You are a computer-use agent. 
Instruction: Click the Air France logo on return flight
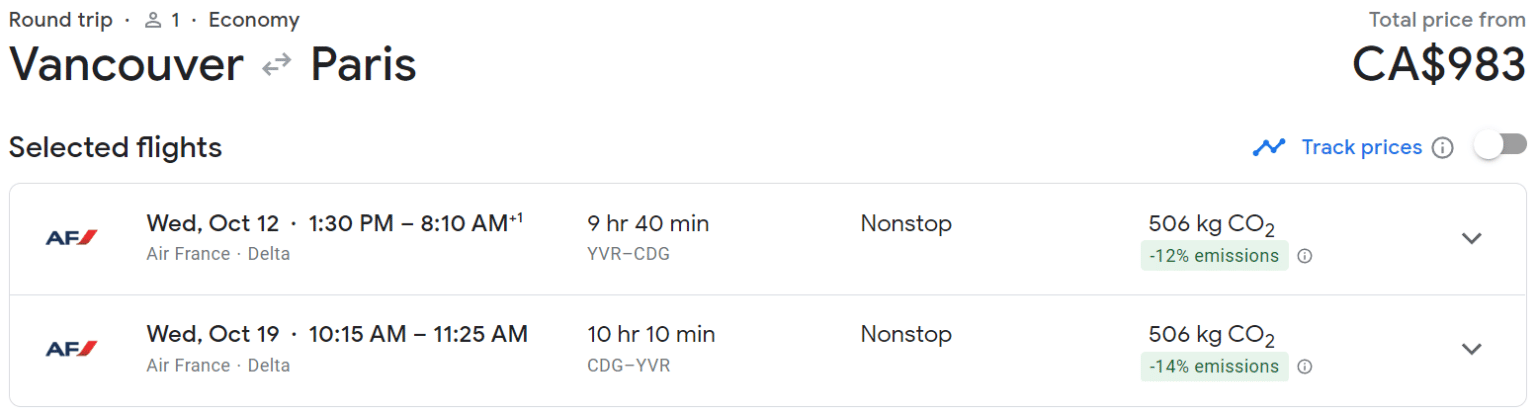tap(71, 349)
